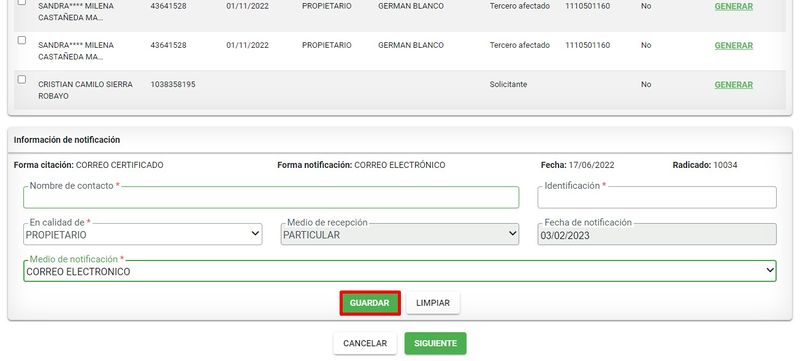Open the 'En calidad de' dropdown

[x=143, y=235]
